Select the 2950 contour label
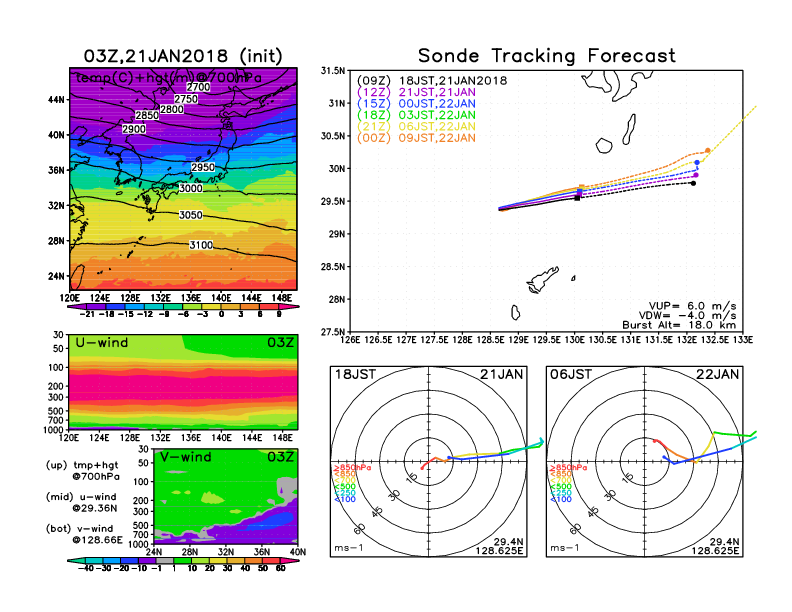This screenshot has height=612, width=792. click(203, 167)
